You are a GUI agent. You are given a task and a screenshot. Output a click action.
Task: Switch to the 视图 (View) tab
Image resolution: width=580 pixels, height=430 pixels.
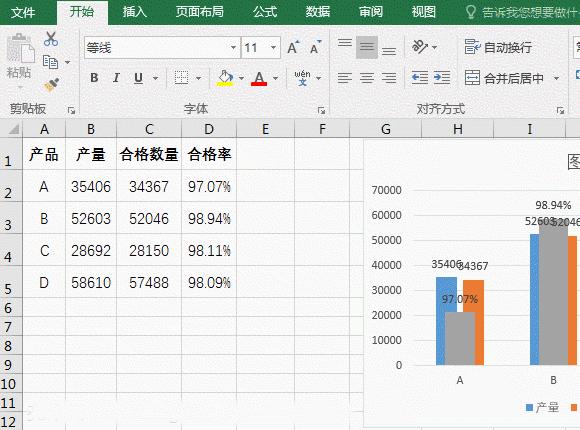point(424,12)
